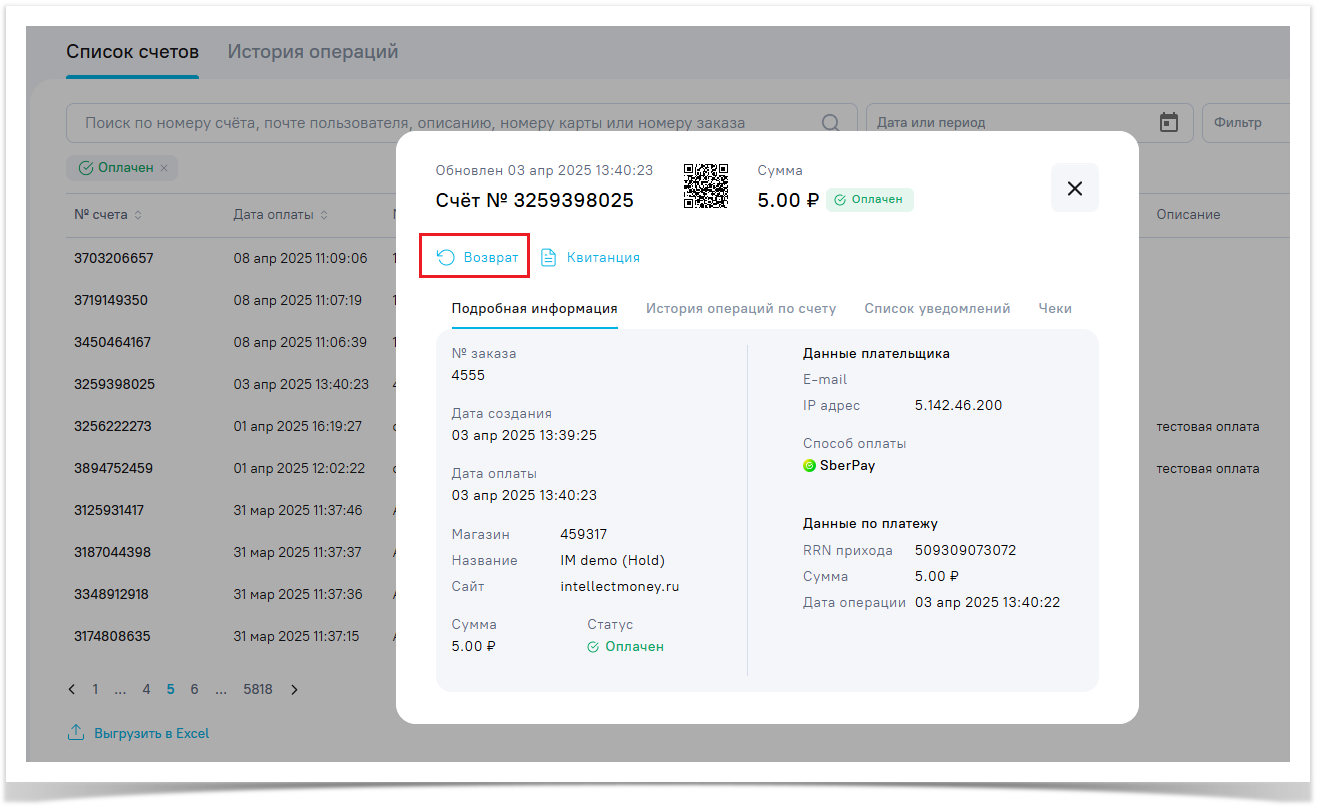1324x811 pixels.
Task: Click the search magnifier icon
Action: click(x=830, y=123)
